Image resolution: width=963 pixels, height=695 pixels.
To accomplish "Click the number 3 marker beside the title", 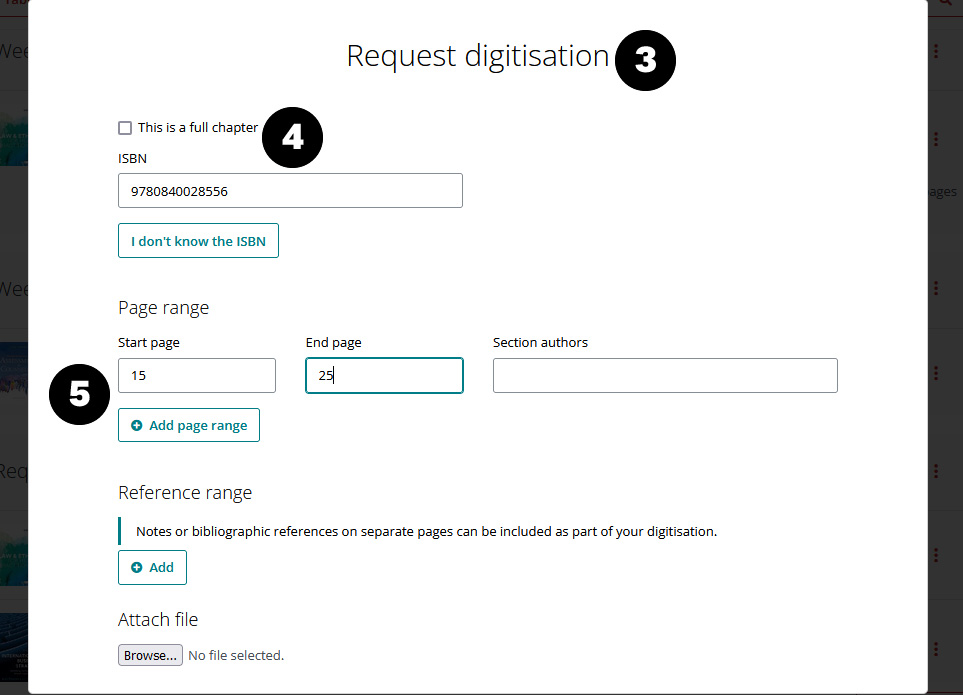I will [646, 61].
